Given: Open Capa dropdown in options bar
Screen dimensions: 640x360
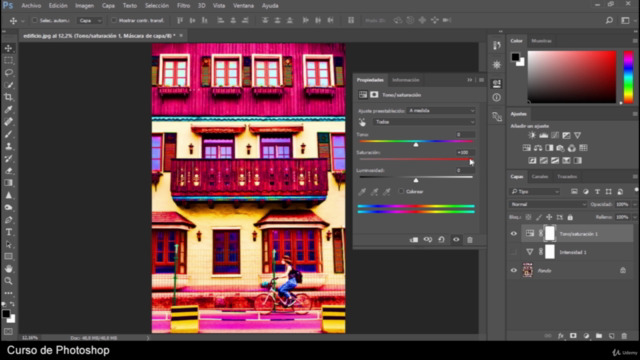Looking at the screenshot, I should [90, 20].
